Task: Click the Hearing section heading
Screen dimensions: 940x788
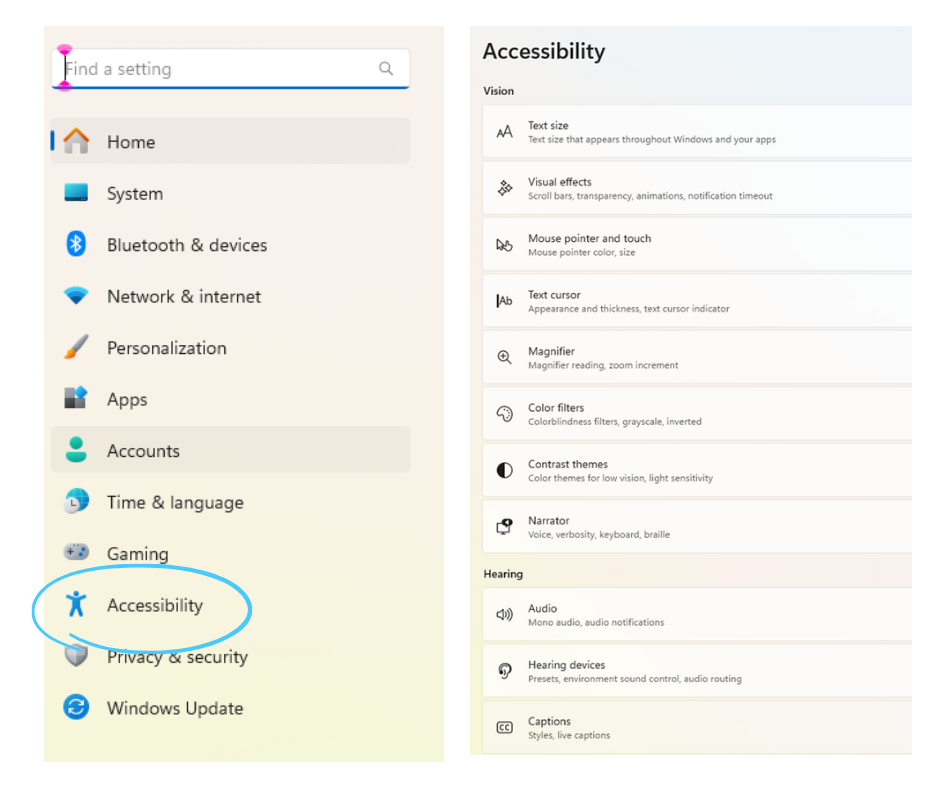Action: tap(503, 574)
